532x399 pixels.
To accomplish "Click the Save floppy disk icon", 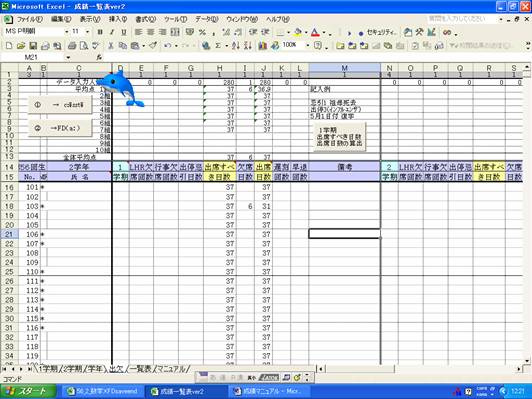I will tap(33, 45).
